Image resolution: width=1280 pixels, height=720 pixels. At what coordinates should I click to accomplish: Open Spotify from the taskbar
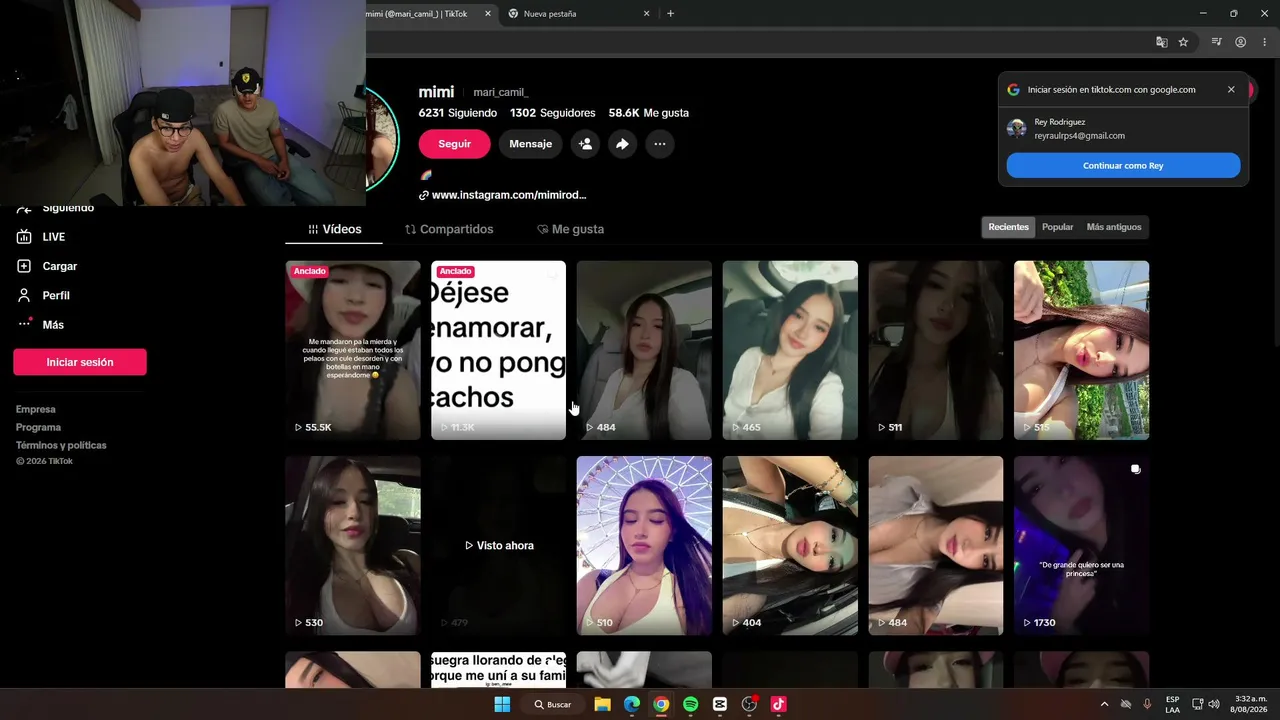pyautogui.click(x=690, y=704)
